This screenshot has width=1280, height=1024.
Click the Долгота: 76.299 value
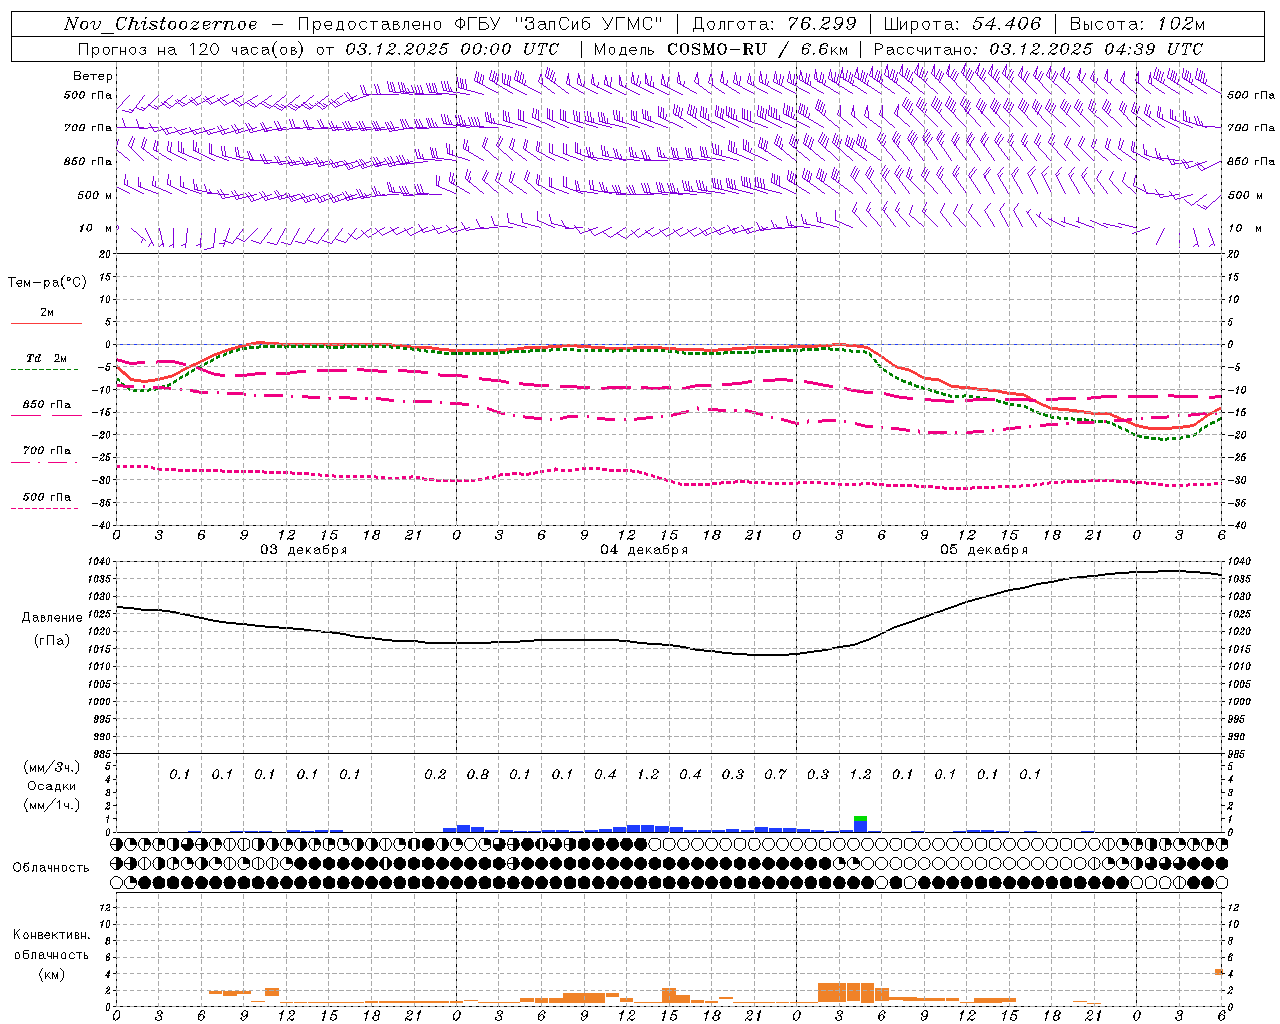(x=774, y=24)
